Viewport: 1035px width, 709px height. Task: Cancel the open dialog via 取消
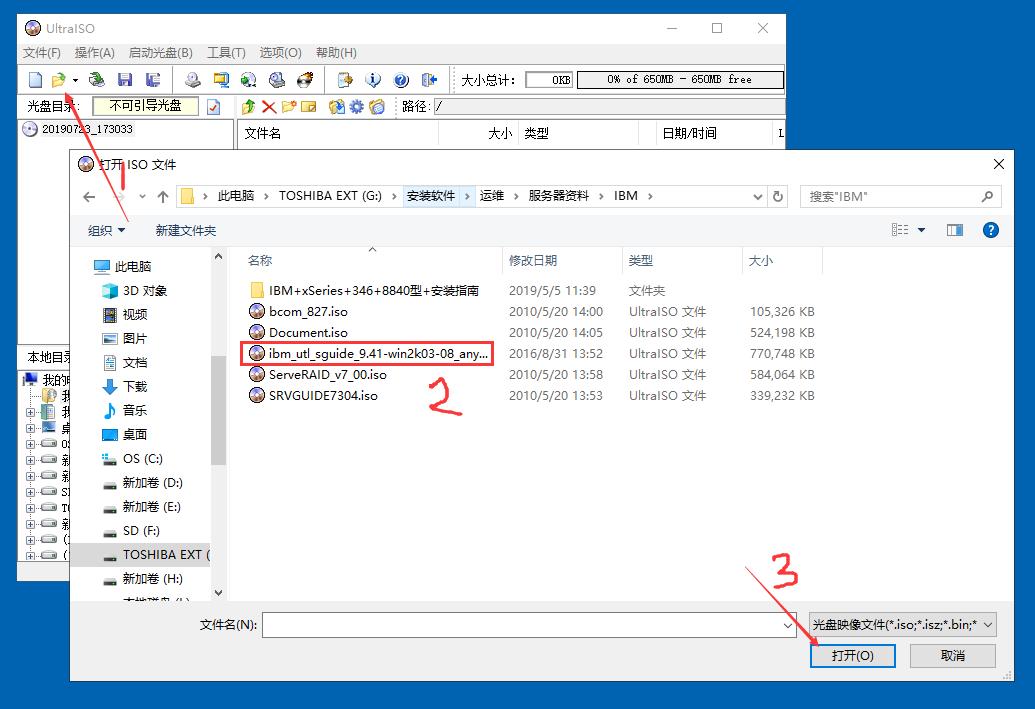click(951, 655)
